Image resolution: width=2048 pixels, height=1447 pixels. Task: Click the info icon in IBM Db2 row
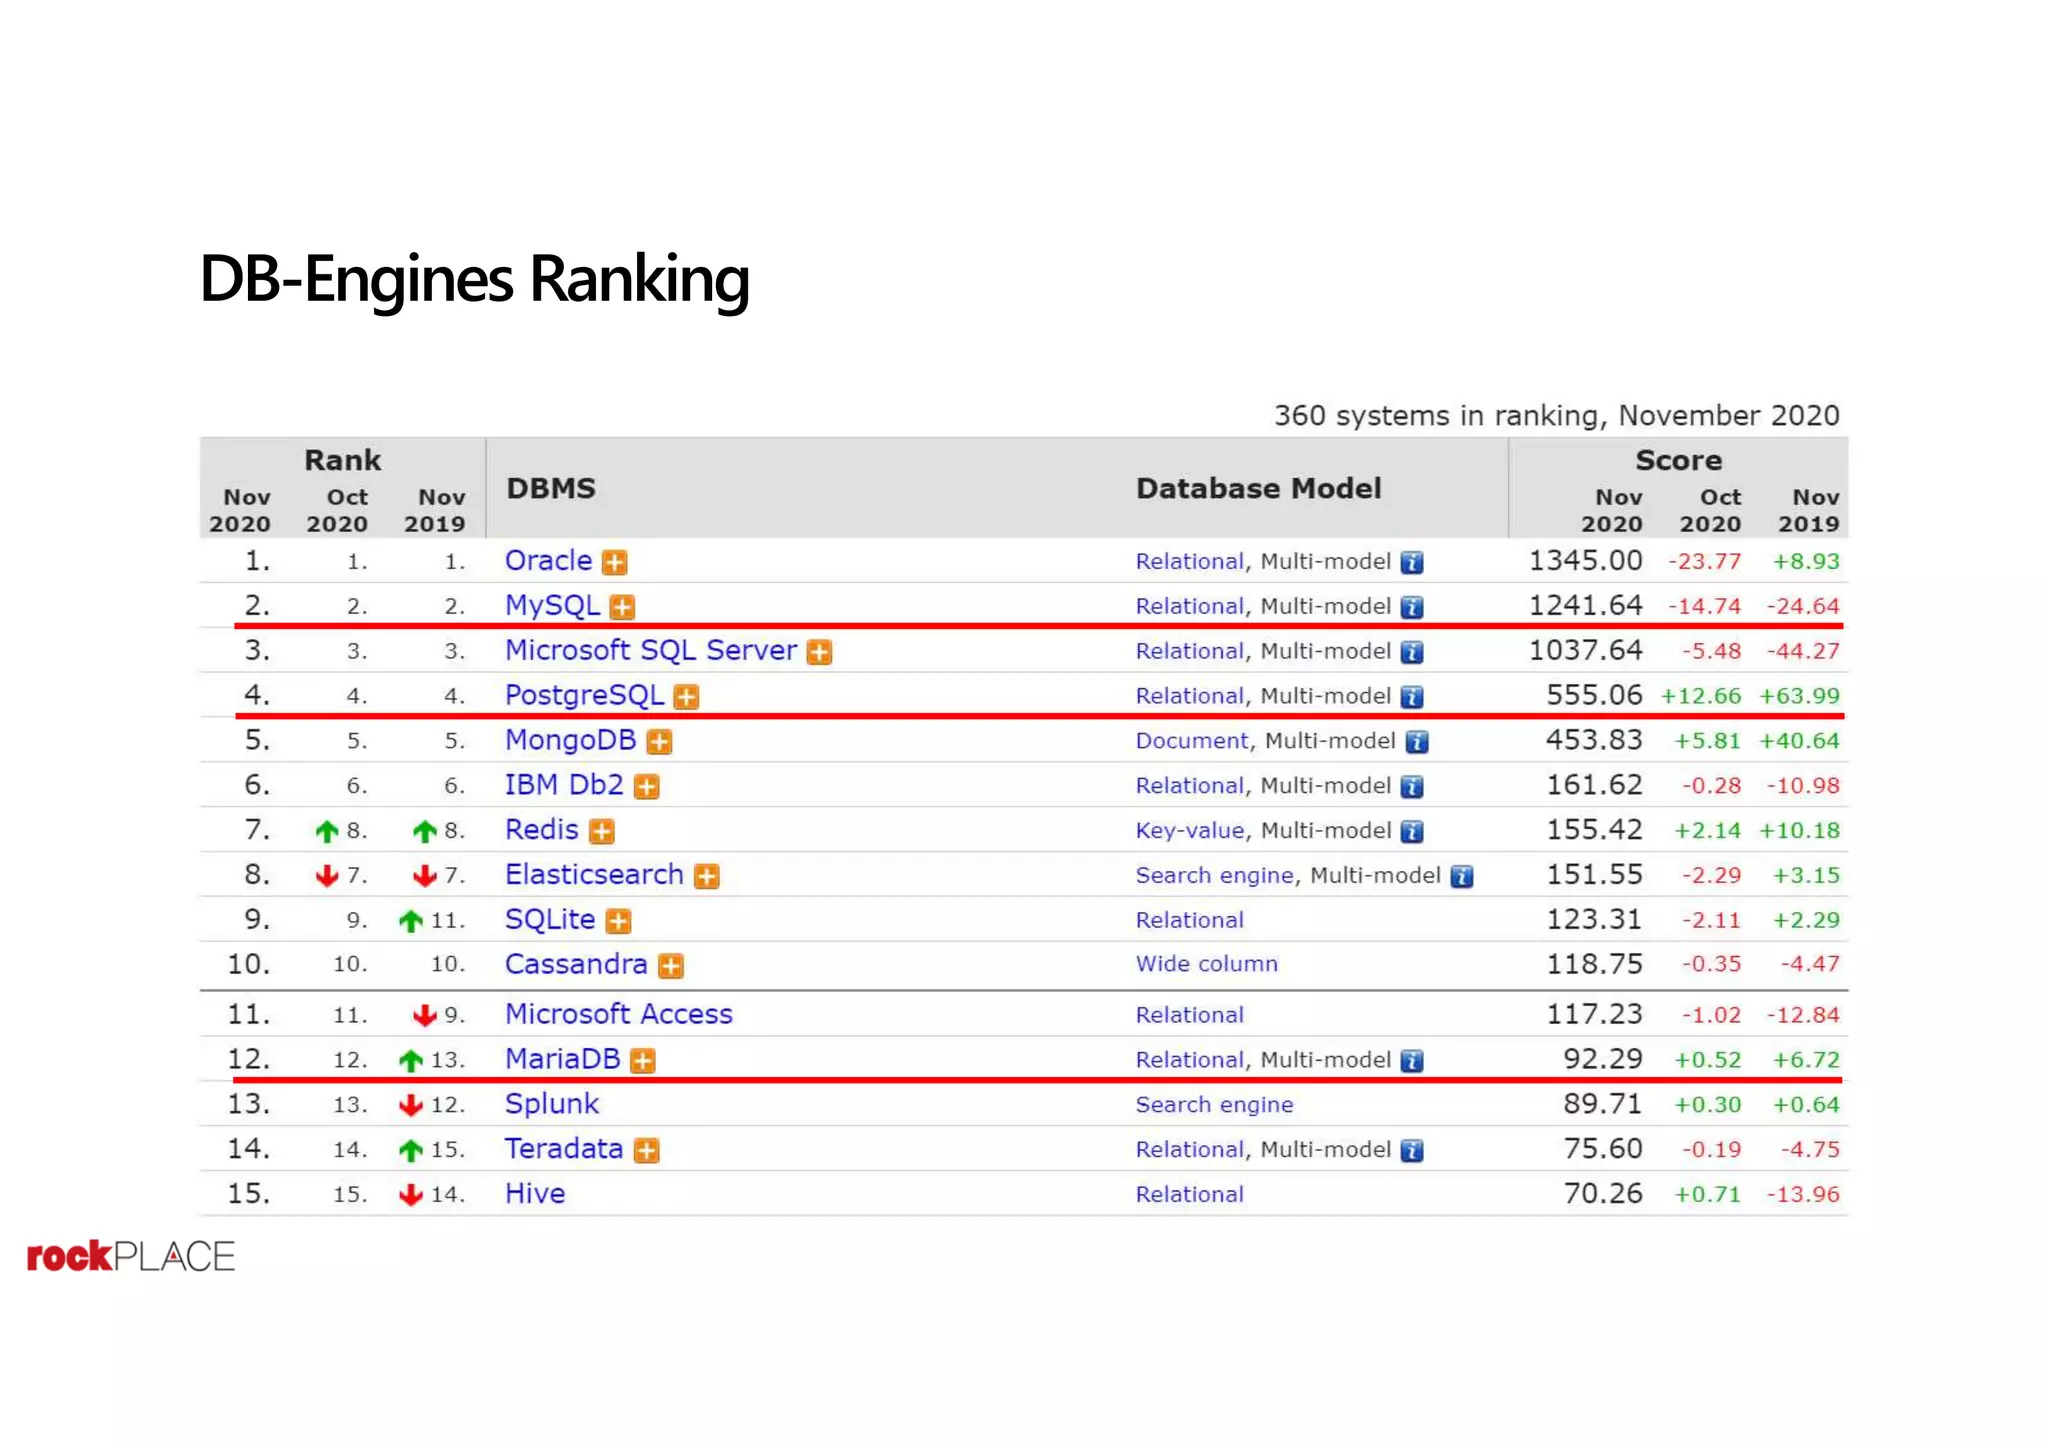[x=1412, y=787]
